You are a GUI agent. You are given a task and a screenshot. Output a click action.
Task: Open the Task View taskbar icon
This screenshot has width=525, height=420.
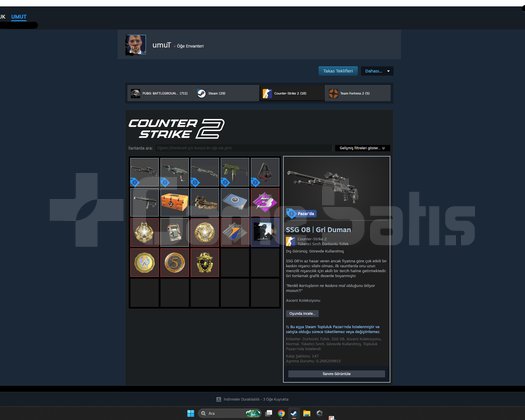[269, 413]
